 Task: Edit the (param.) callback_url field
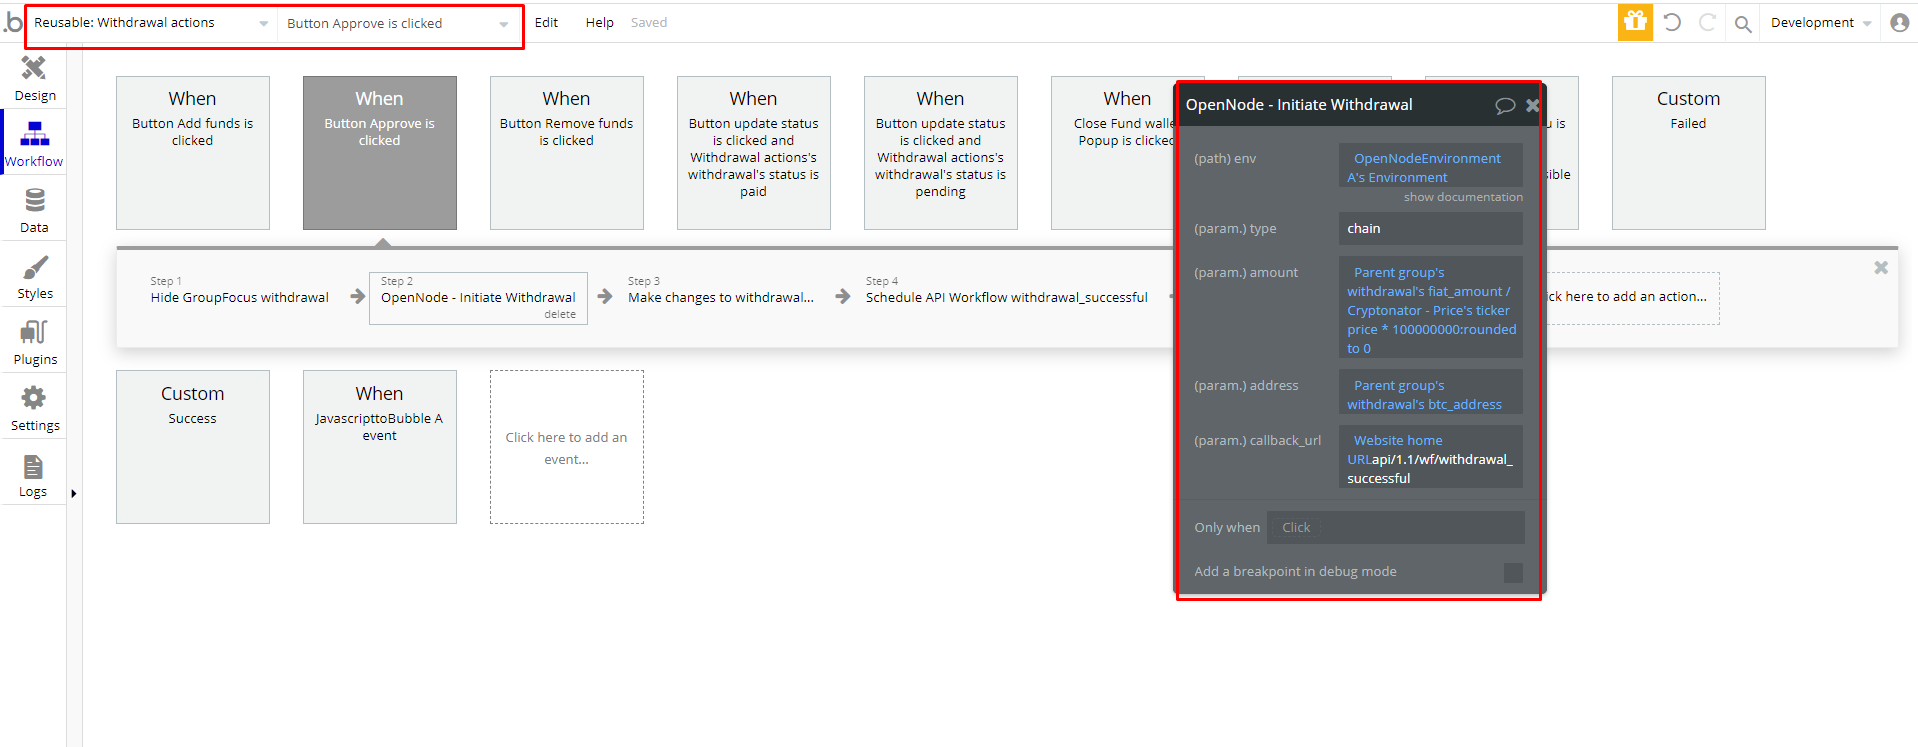click(1431, 457)
